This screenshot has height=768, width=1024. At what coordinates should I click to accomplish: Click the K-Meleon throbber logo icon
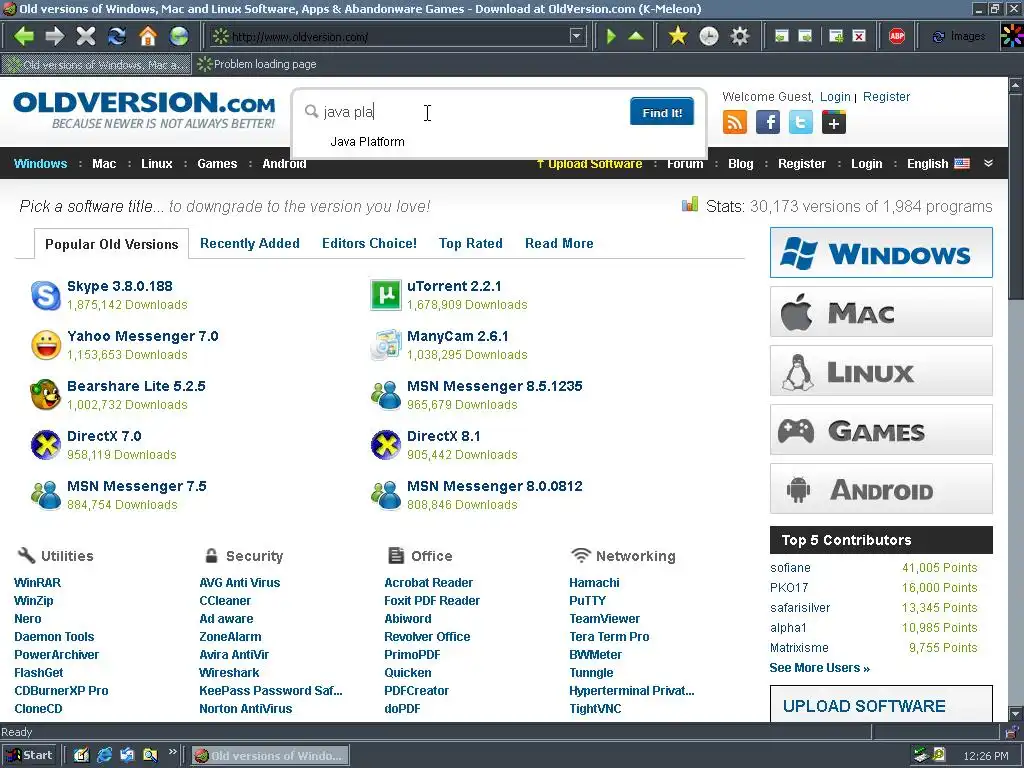[1012, 36]
